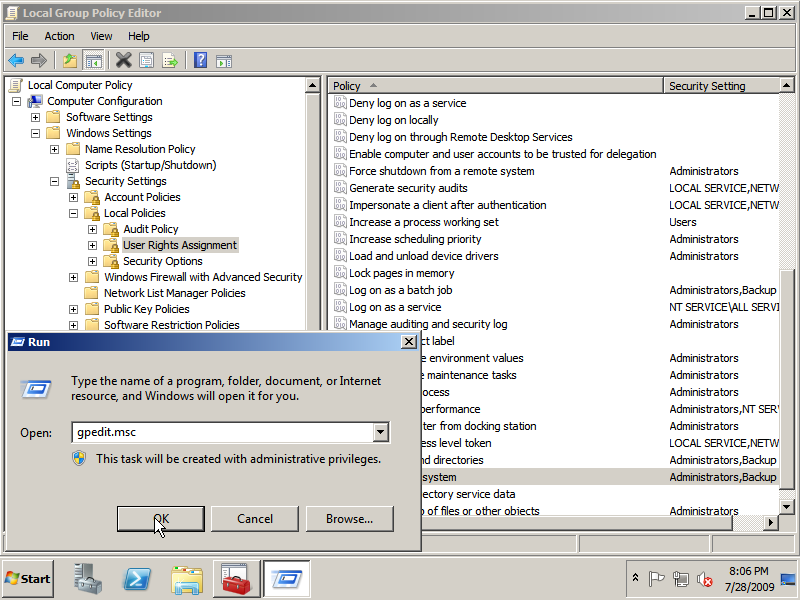Collapse the Security Settings node
Image resolution: width=800 pixels, height=600 pixels.
click(x=55, y=182)
